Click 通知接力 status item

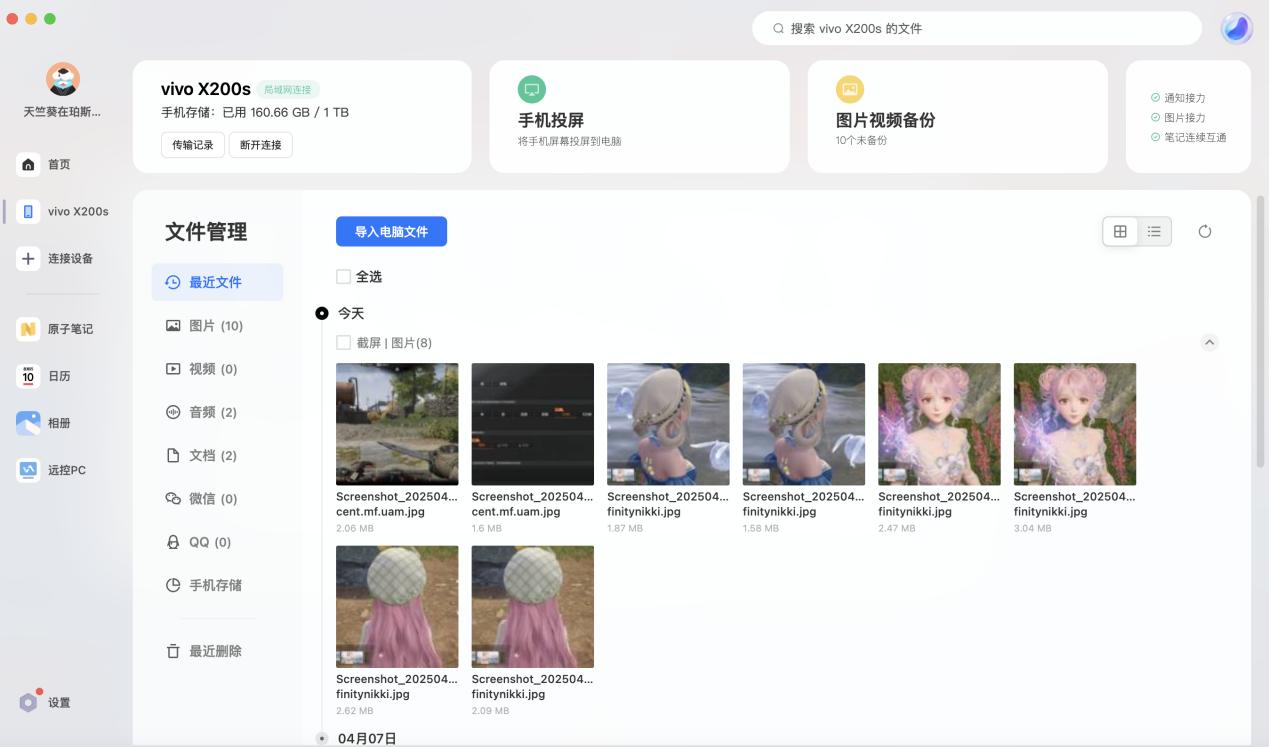(1178, 98)
